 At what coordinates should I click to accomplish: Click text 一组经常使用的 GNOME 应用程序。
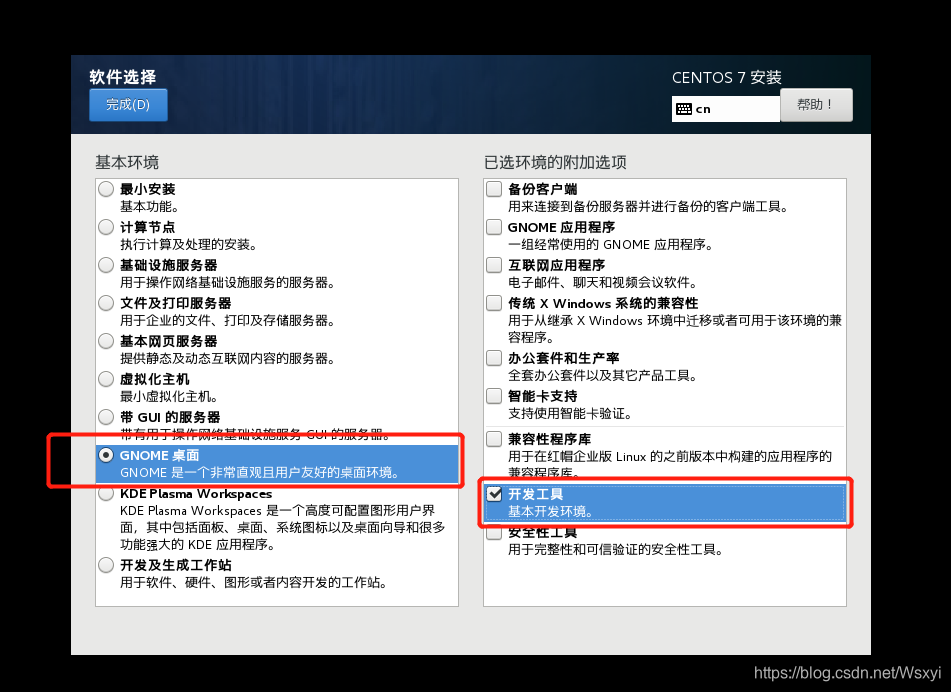pyautogui.click(x=611, y=244)
